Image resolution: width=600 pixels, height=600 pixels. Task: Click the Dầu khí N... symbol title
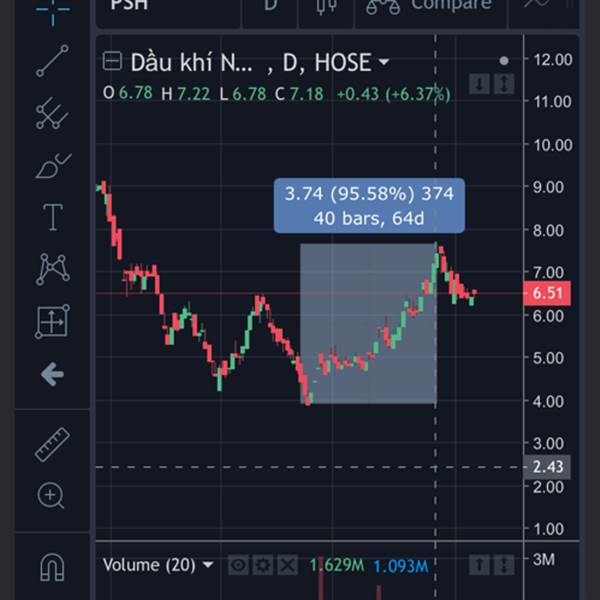191,62
